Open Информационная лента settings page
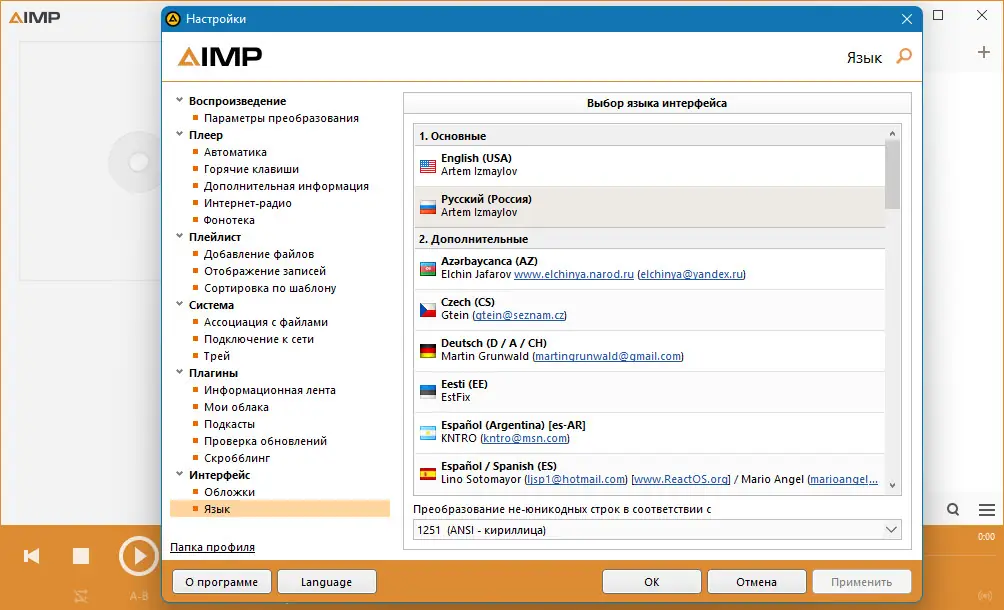This screenshot has width=1004, height=610. coord(270,390)
